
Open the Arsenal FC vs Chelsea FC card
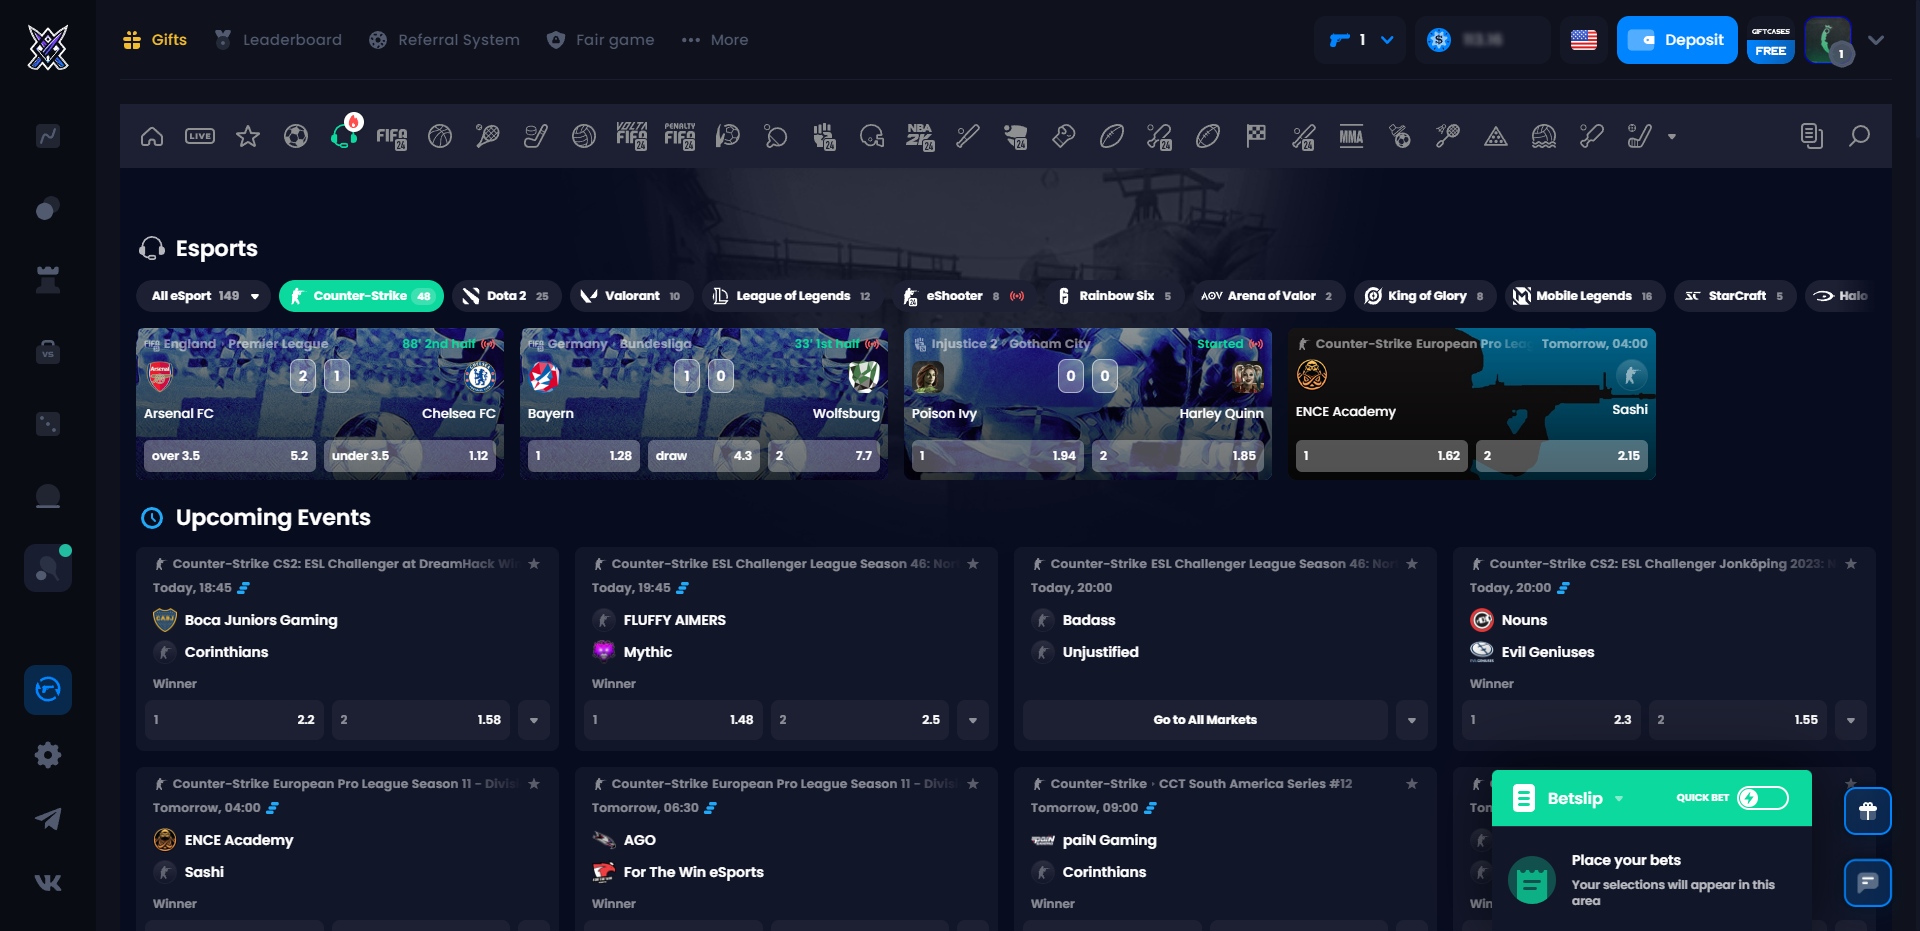point(320,404)
